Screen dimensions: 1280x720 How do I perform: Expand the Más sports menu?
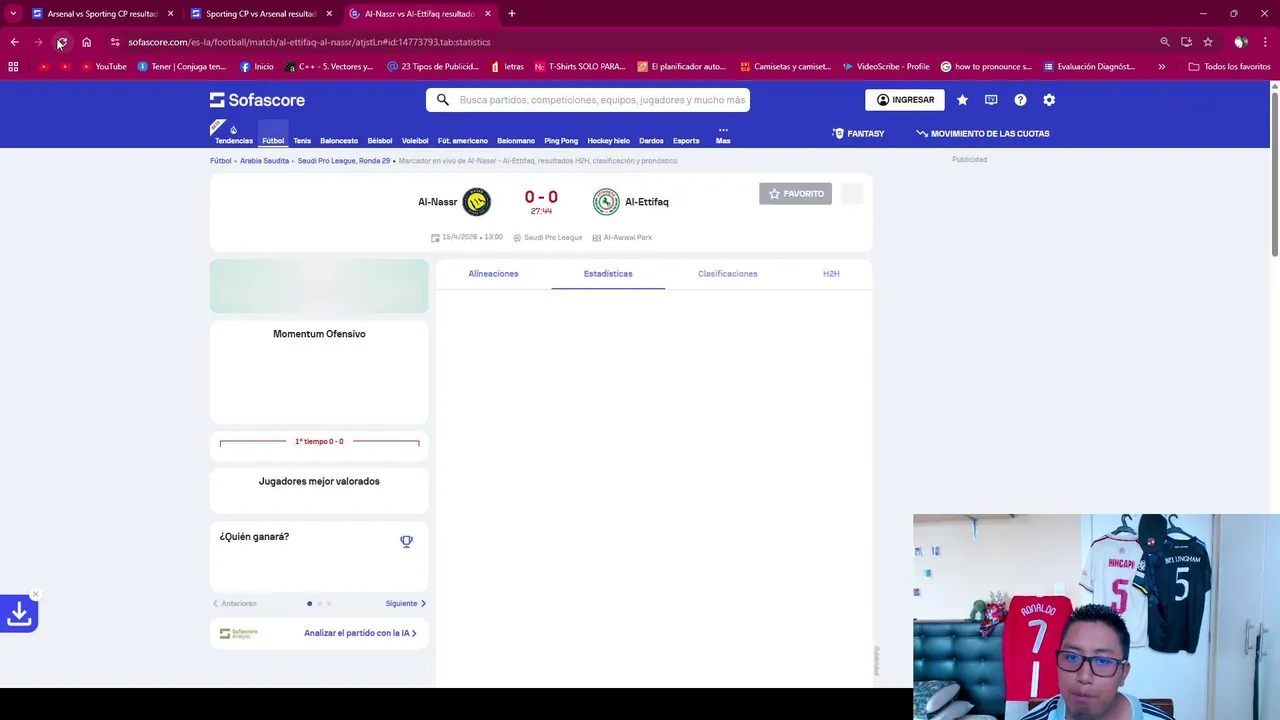click(723, 135)
